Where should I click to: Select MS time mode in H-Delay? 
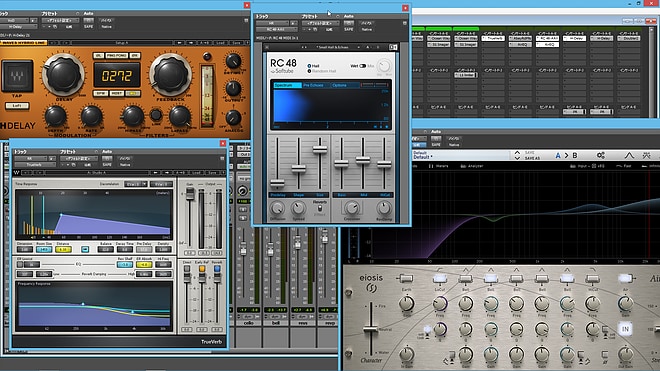coord(133,93)
